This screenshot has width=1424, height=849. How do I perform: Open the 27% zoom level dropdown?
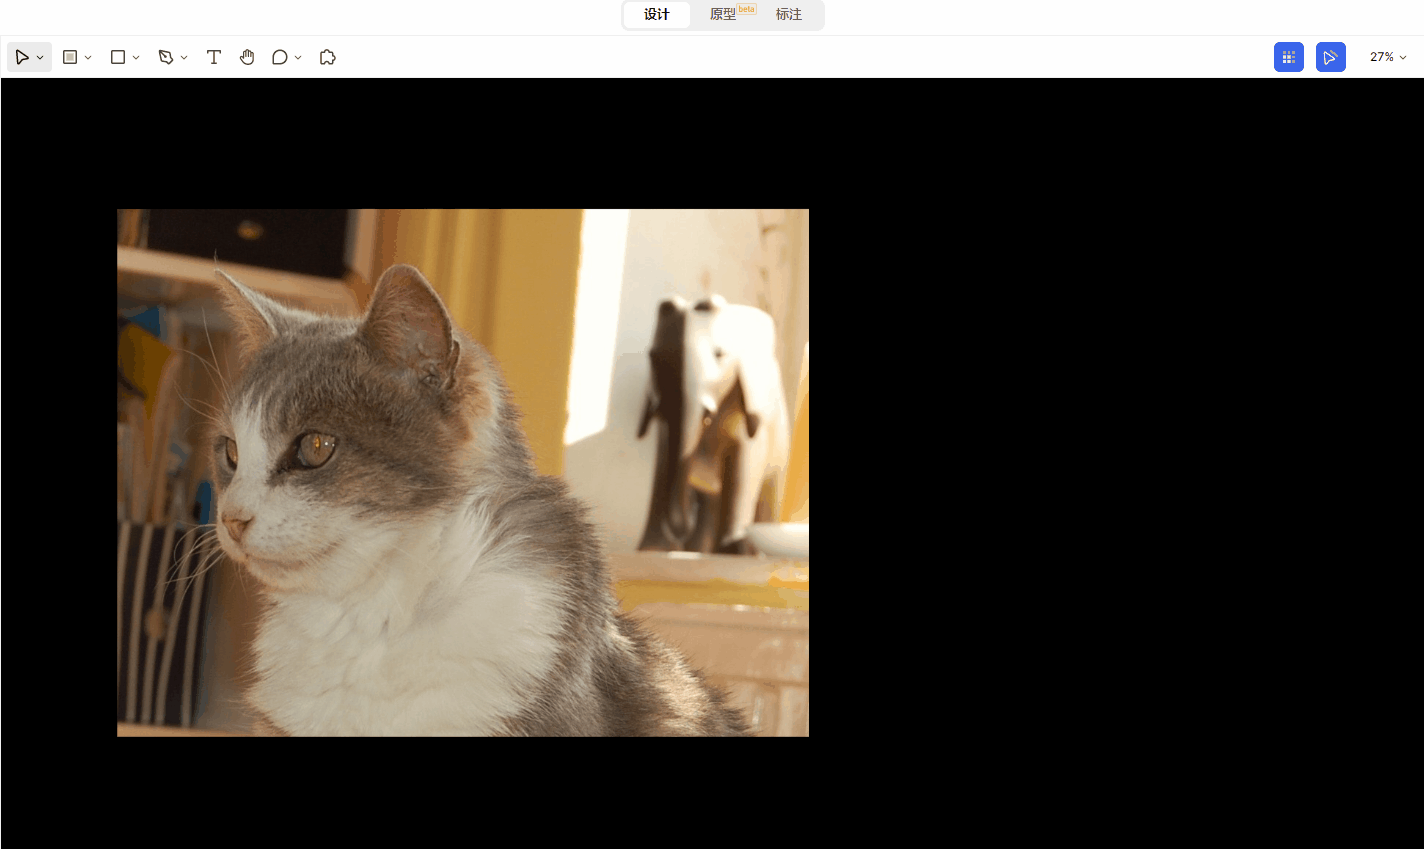pos(1388,57)
